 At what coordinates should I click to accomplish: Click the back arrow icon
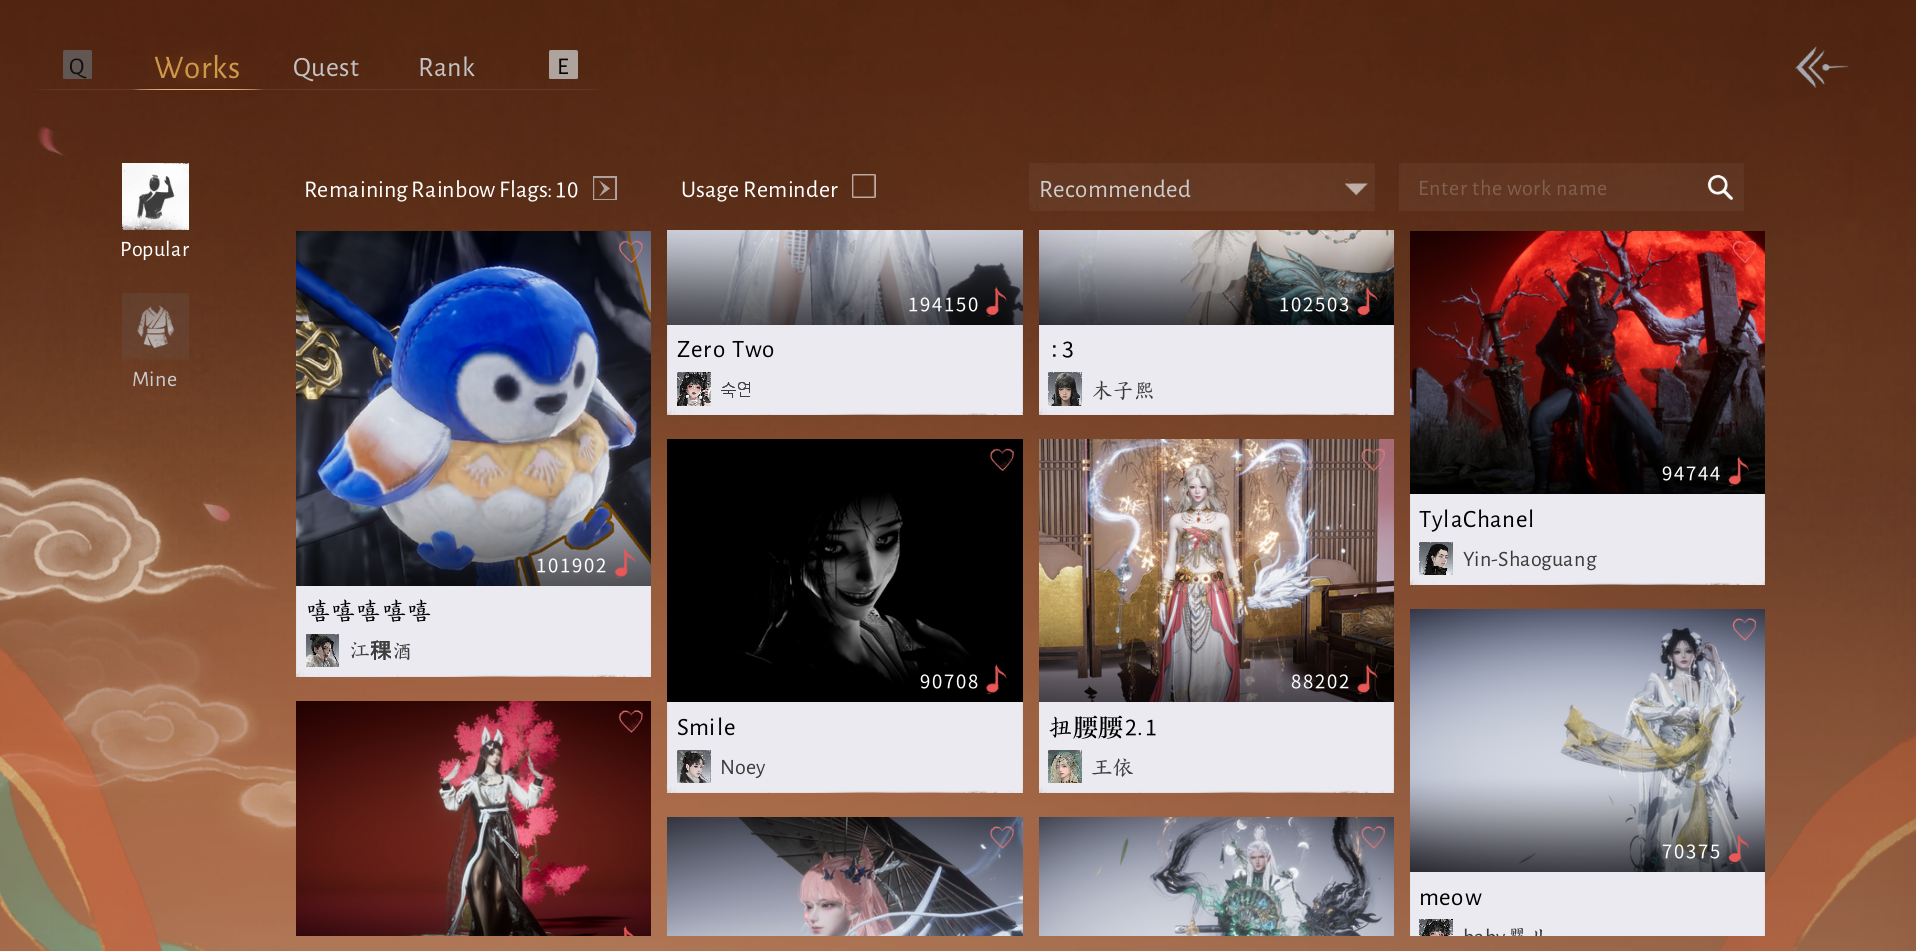pyautogui.click(x=1820, y=68)
